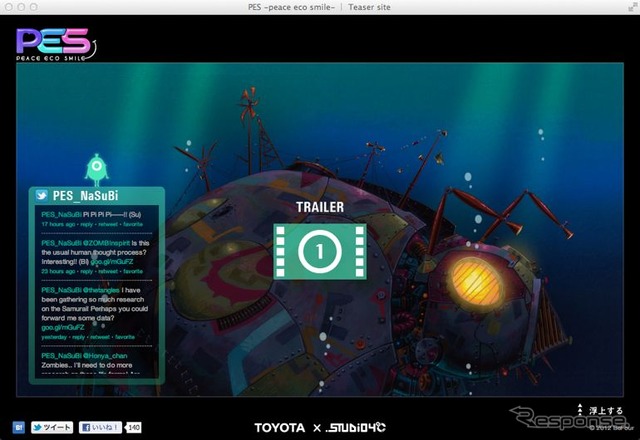Click reply under the 17 hours ago tweet
Image resolution: width=640 pixels, height=440 pixels.
[x=87, y=224]
